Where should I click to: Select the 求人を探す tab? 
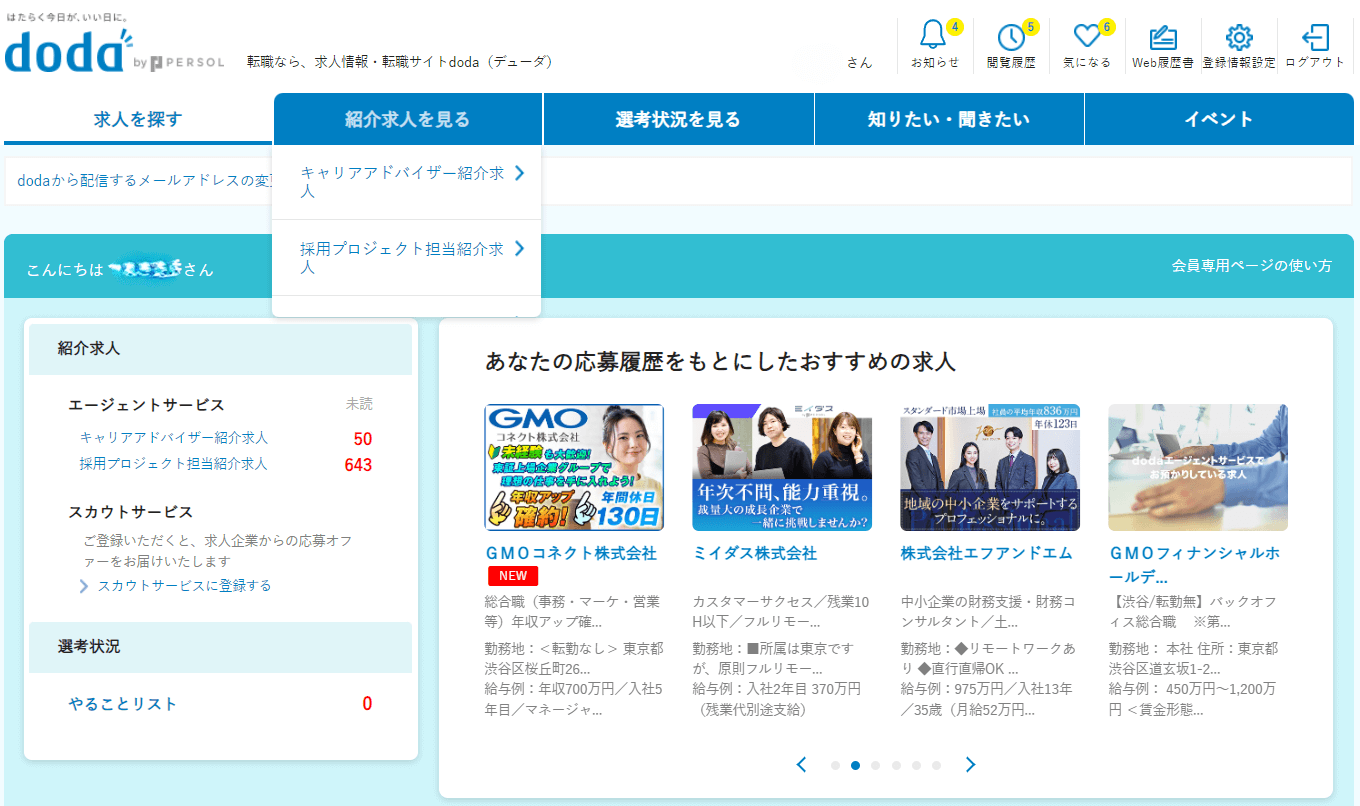click(x=138, y=119)
